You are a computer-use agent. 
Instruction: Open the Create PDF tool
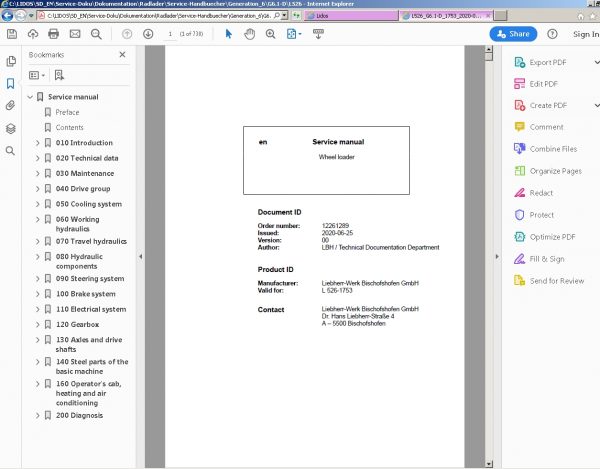coord(548,106)
